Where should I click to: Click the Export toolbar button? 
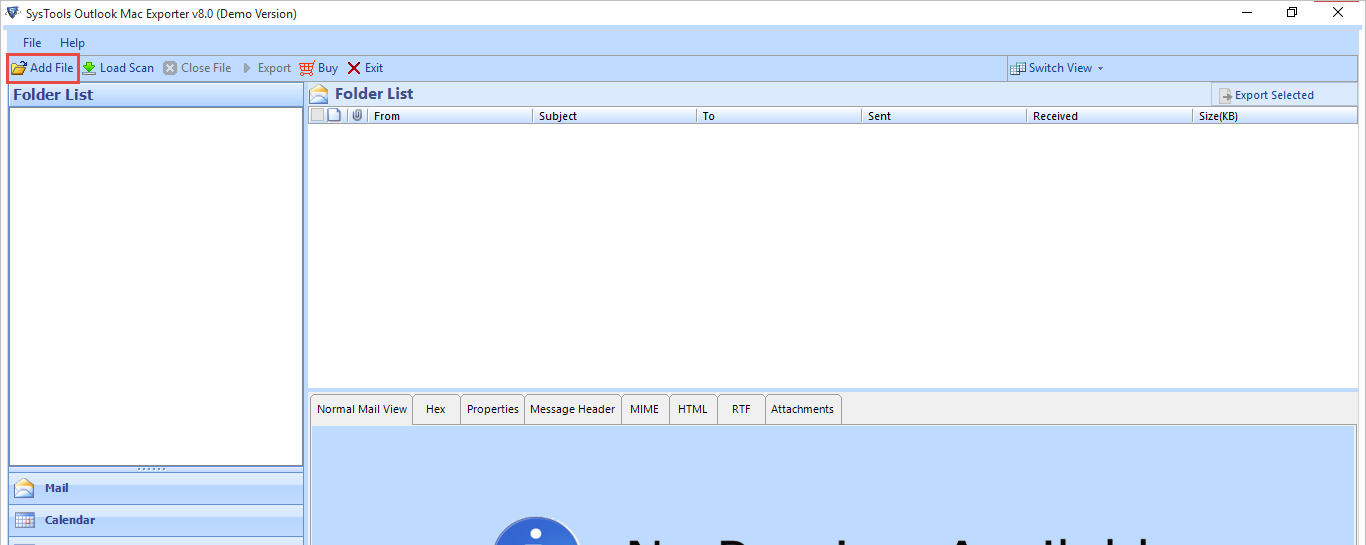coord(265,68)
